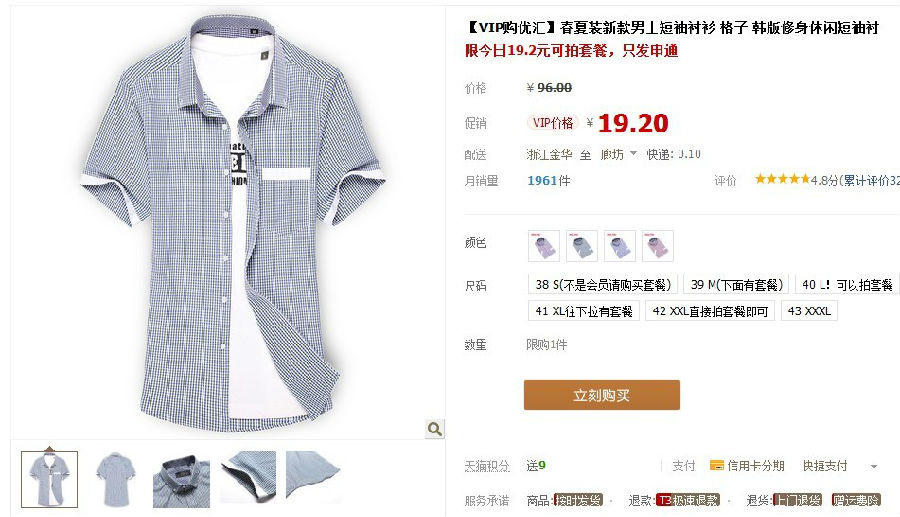900x517 pixels.
Task: Open the 廊坊 delivery city dropdown
Action: point(619,154)
